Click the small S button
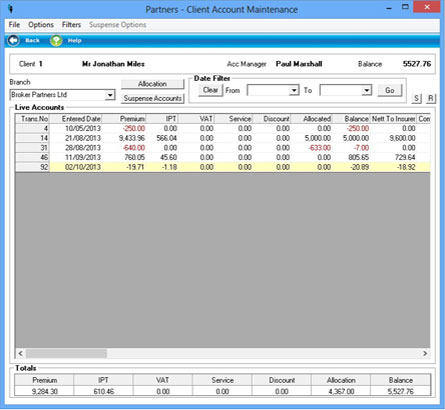Screen dimensions: 445x410 [x=416, y=98]
